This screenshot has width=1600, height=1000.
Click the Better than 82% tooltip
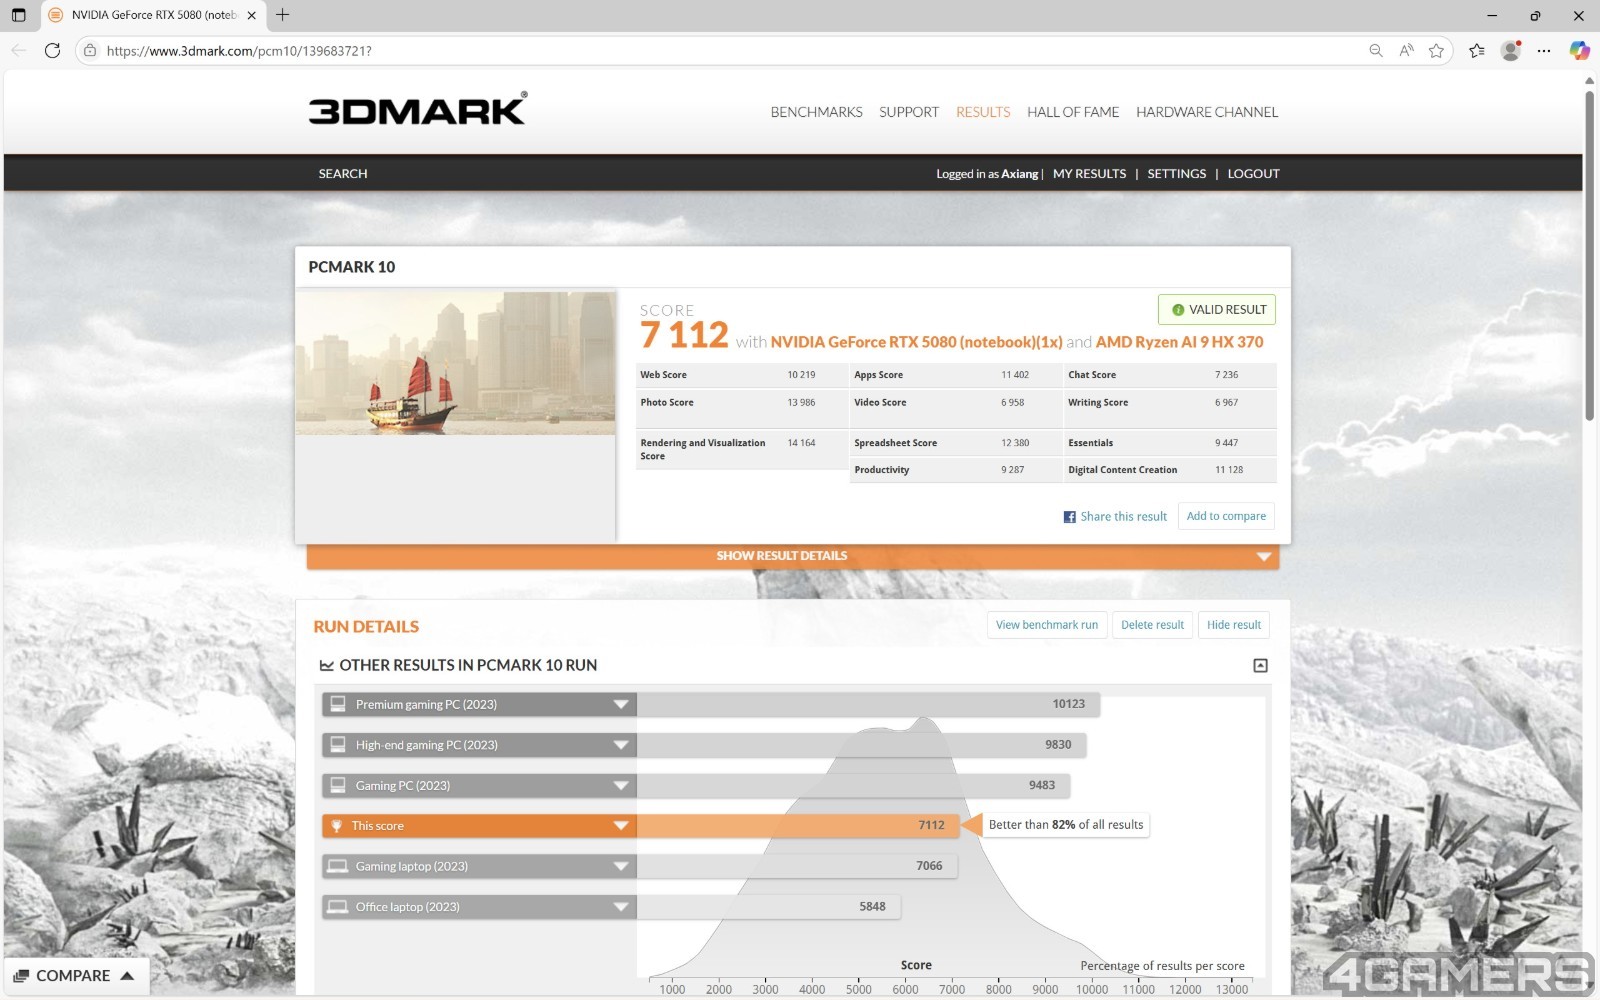1066,825
